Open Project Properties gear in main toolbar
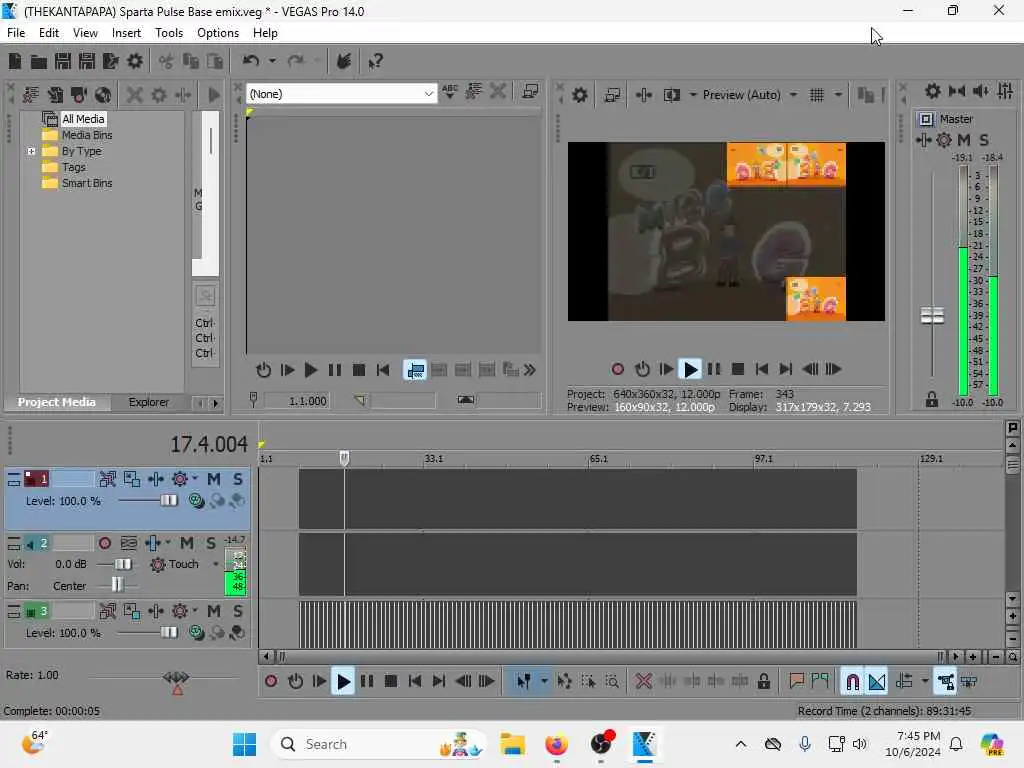The height and width of the screenshot is (768, 1024). pos(135,61)
